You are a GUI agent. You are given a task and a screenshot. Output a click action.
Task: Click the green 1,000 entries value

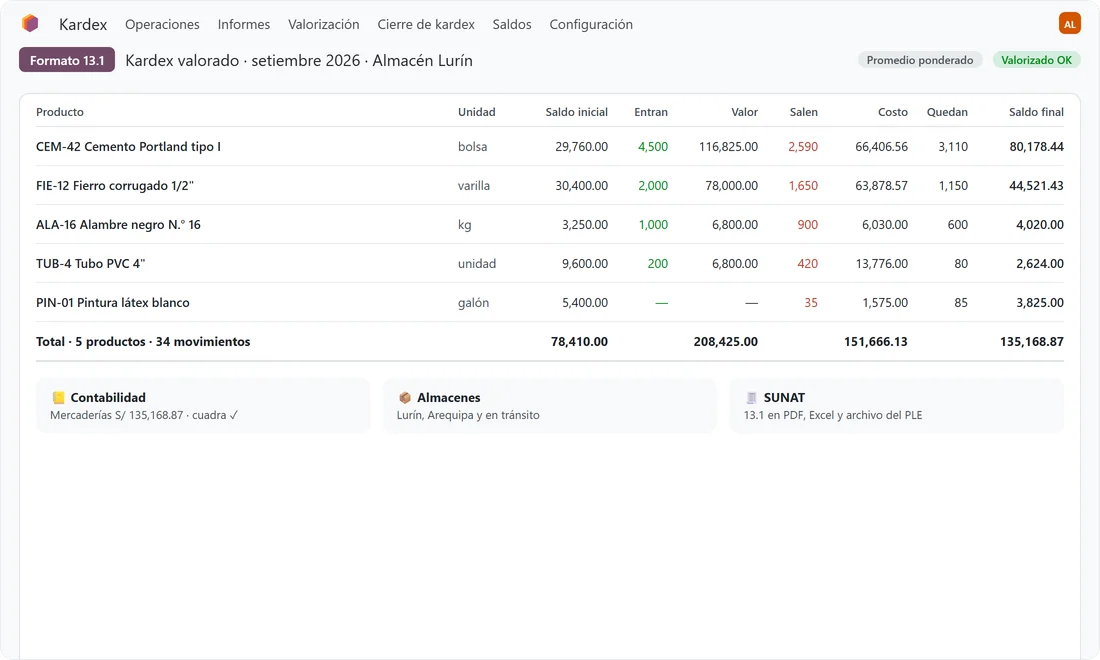(x=653, y=224)
